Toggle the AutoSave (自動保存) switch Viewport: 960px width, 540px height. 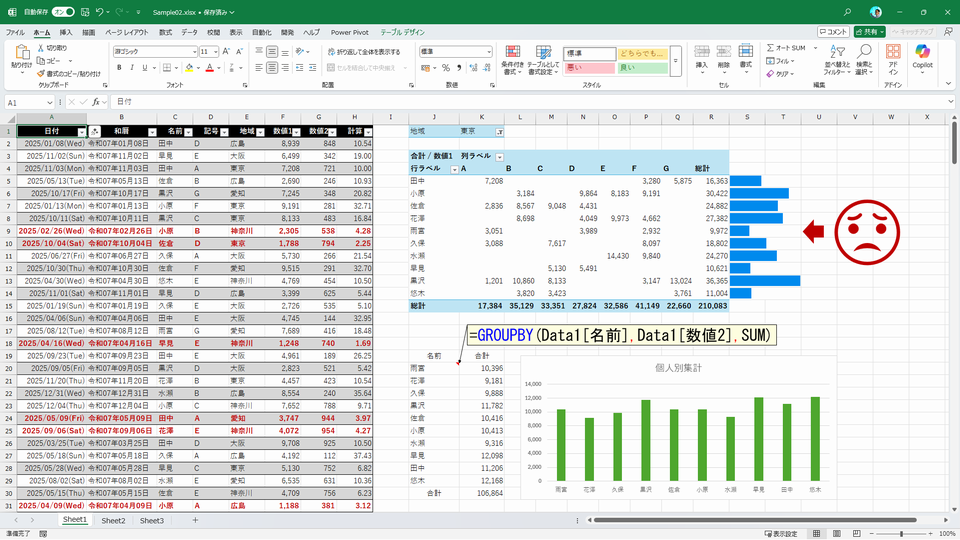click(x=62, y=12)
